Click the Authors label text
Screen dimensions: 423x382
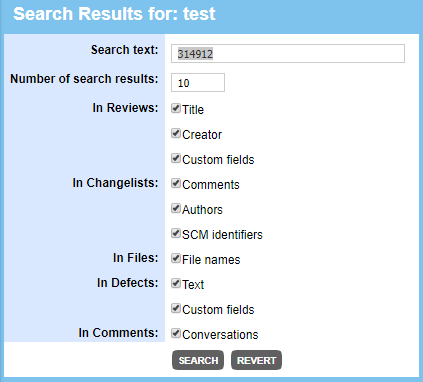[x=202, y=210]
